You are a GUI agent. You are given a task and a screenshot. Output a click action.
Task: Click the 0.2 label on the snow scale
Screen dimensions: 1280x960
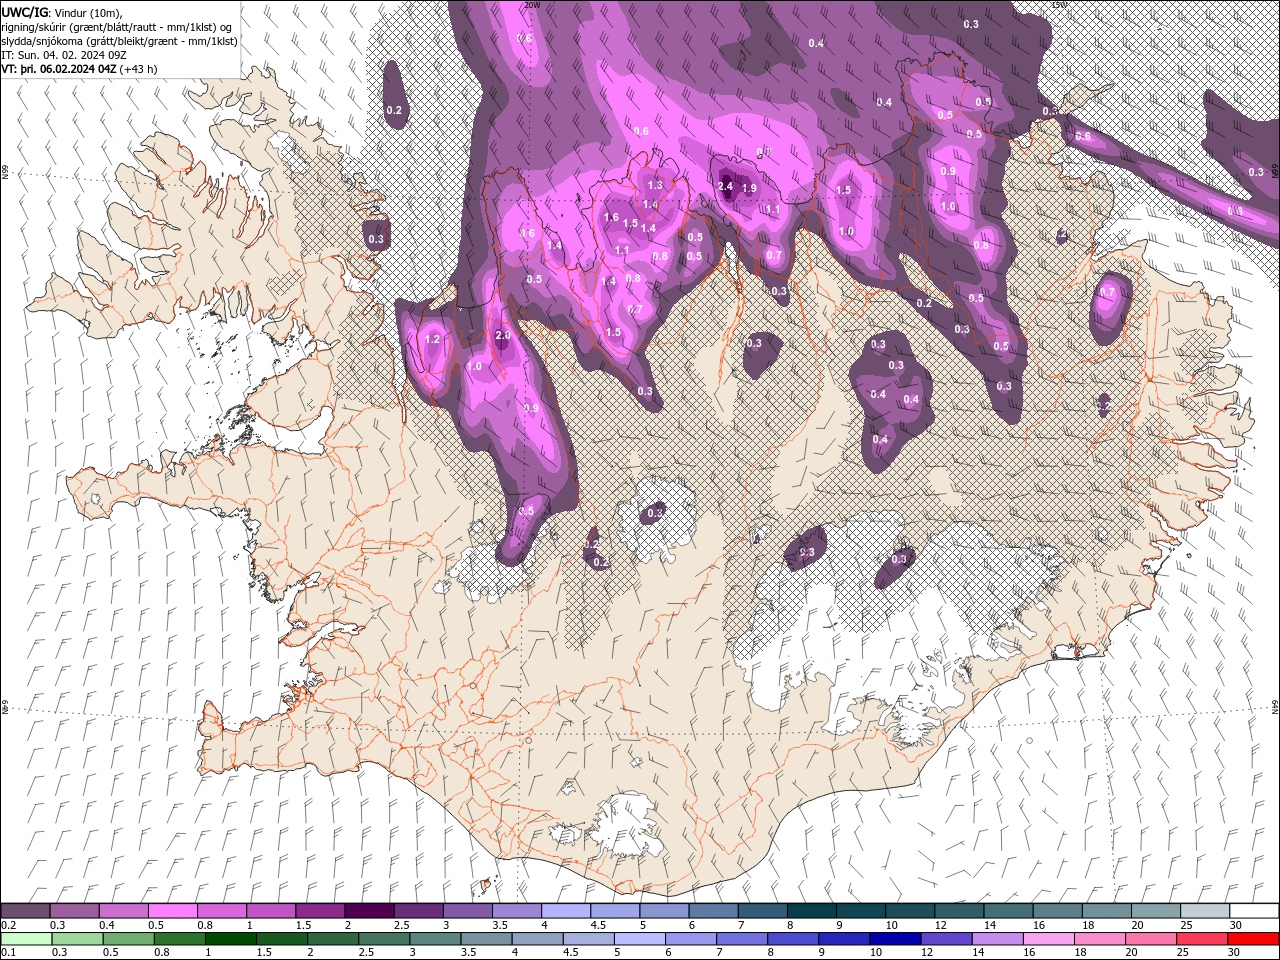[8, 925]
